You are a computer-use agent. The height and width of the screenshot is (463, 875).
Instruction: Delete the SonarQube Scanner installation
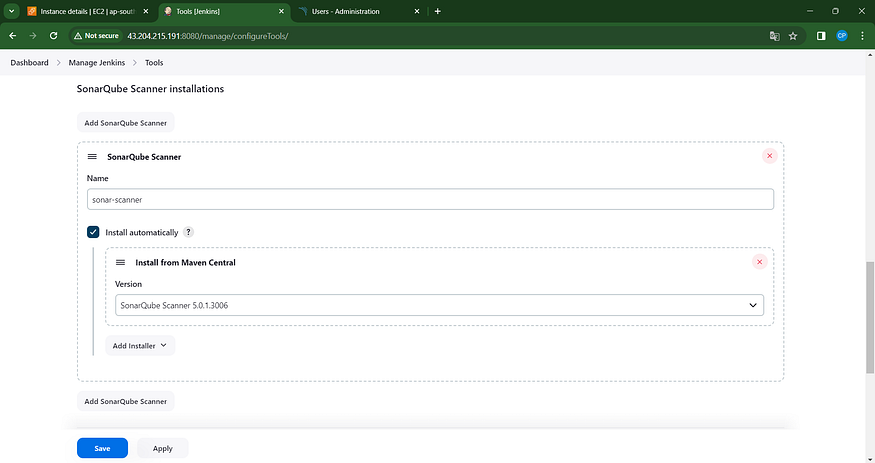click(770, 156)
